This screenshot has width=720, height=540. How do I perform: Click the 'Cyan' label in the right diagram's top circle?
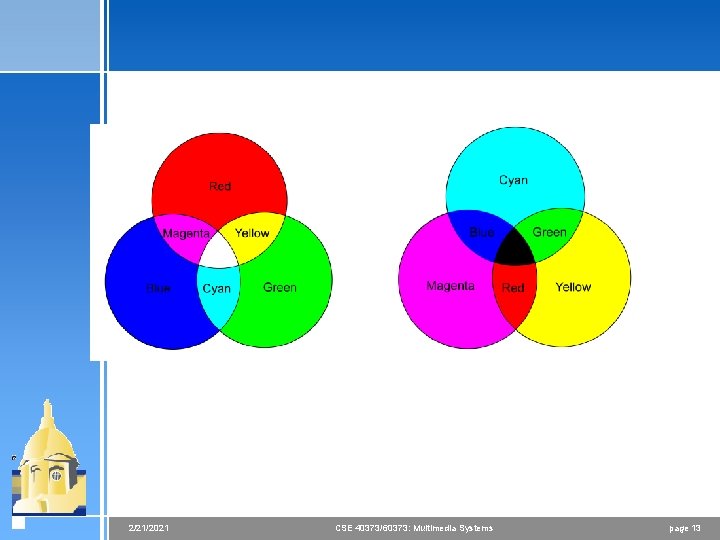pos(513,180)
